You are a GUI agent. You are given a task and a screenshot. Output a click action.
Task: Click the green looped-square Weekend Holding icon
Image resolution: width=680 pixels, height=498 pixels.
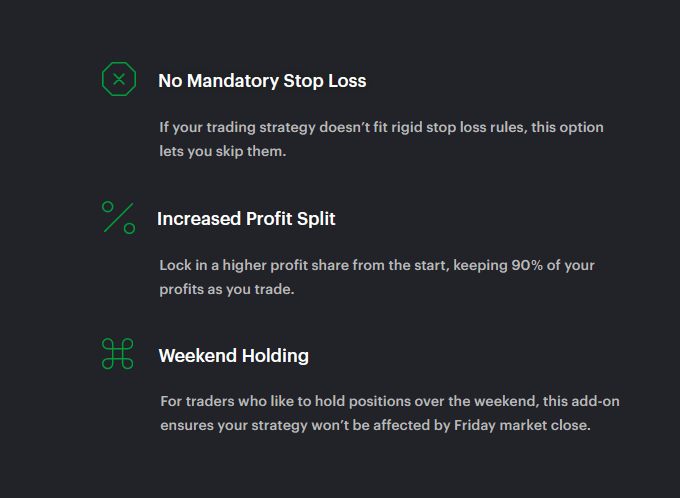(118, 354)
